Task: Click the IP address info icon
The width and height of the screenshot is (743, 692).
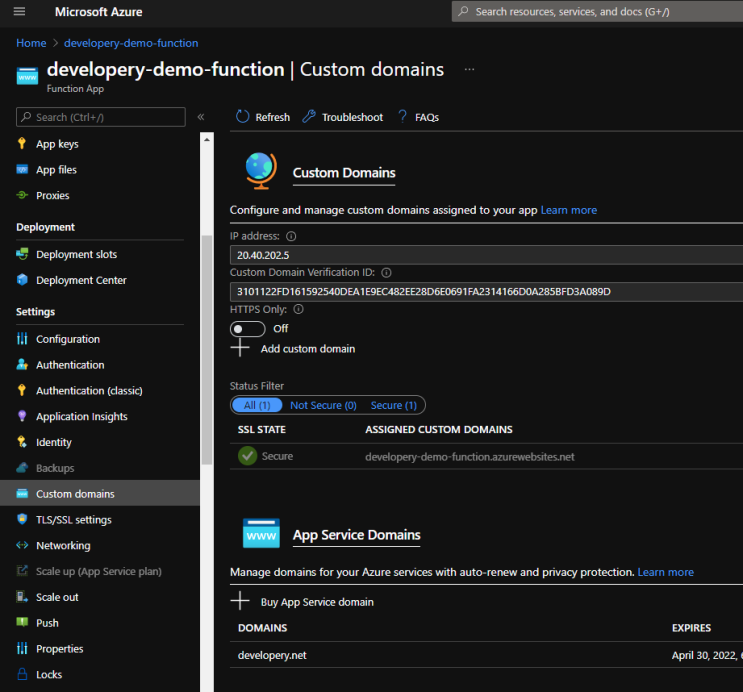Action: pos(291,236)
